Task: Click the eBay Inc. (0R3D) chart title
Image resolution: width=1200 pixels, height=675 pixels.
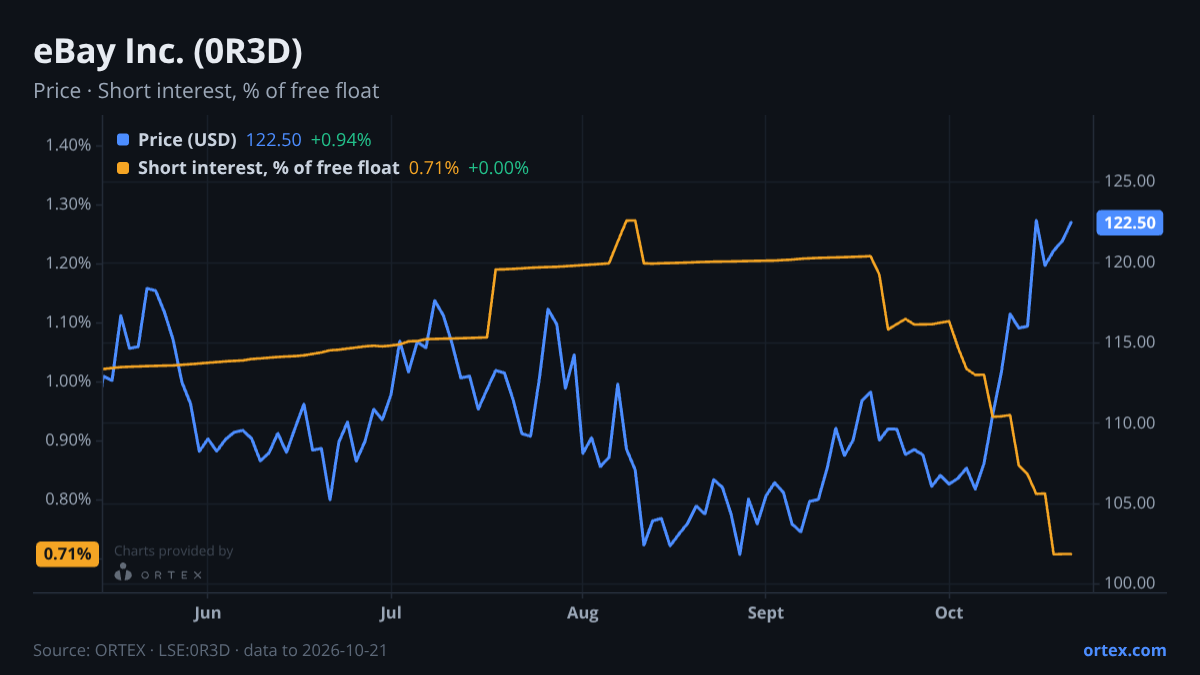Action: click(168, 52)
